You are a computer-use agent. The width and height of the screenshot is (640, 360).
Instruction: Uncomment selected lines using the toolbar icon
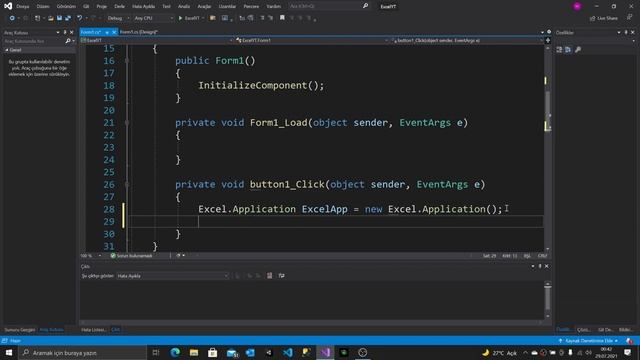(x=270, y=18)
